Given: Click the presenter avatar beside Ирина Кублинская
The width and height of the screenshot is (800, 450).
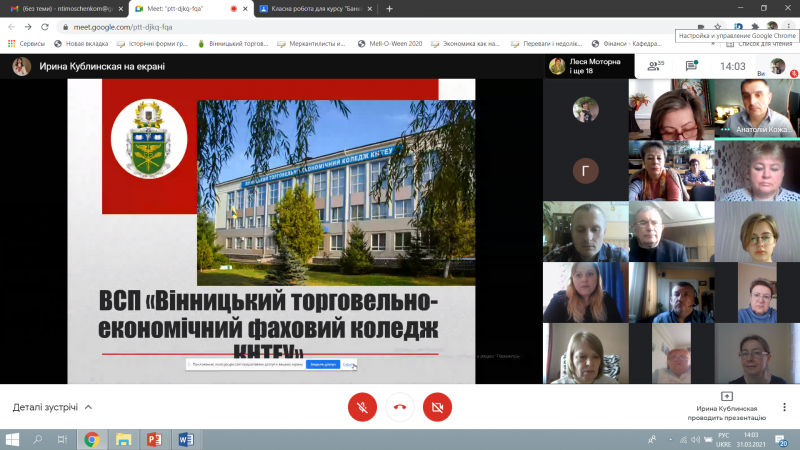Looking at the screenshot, I should click(21, 66).
